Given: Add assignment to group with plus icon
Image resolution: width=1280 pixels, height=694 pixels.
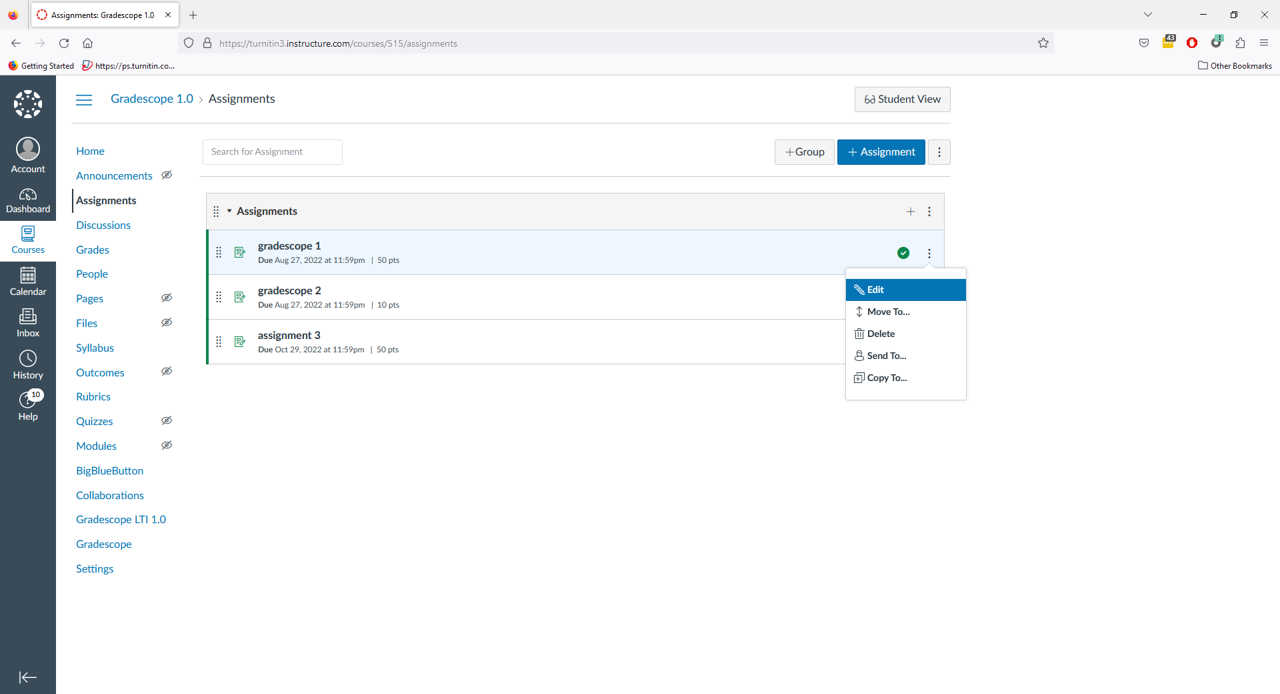Looking at the screenshot, I should tap(910, 212).
